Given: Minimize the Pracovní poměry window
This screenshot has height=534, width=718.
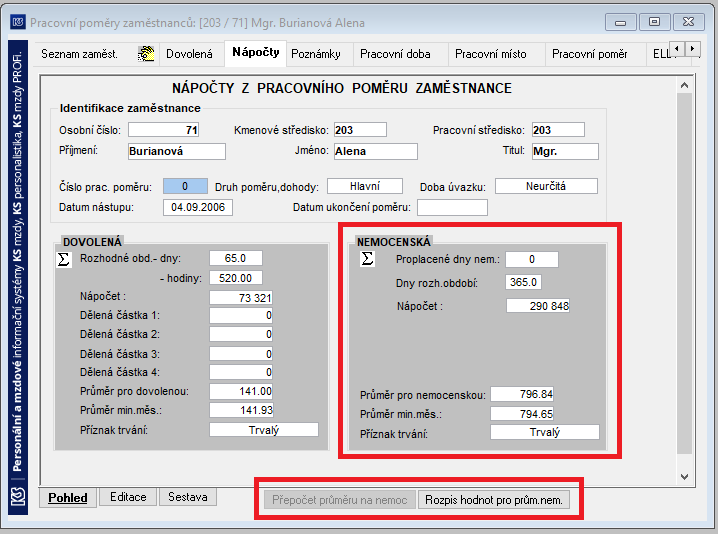Looking at the screenshot, I should [x=620, y=22].
